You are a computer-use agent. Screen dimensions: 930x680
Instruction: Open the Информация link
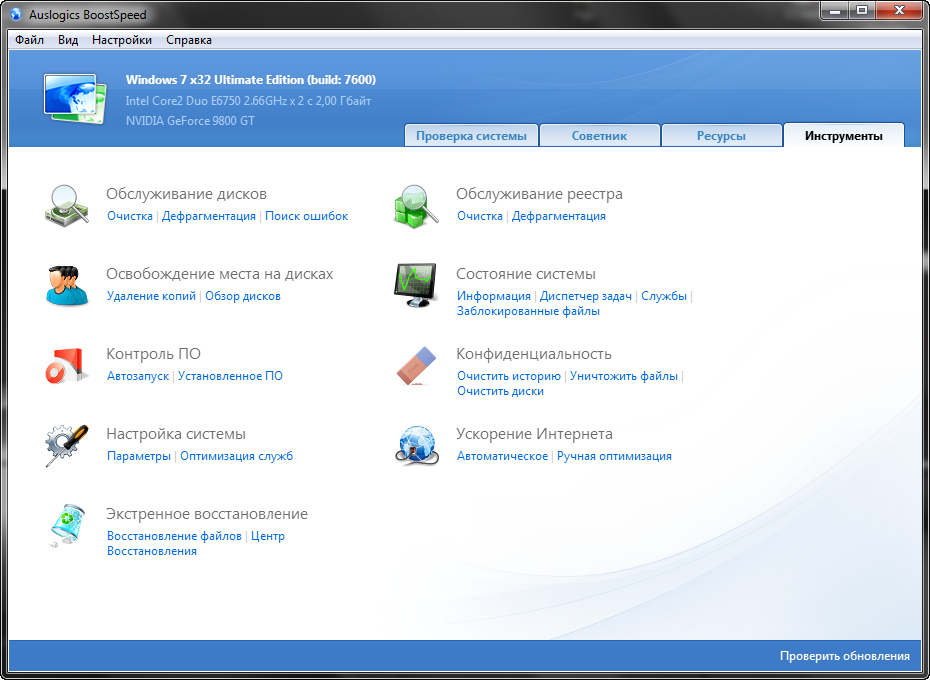[x=493, y=296]
